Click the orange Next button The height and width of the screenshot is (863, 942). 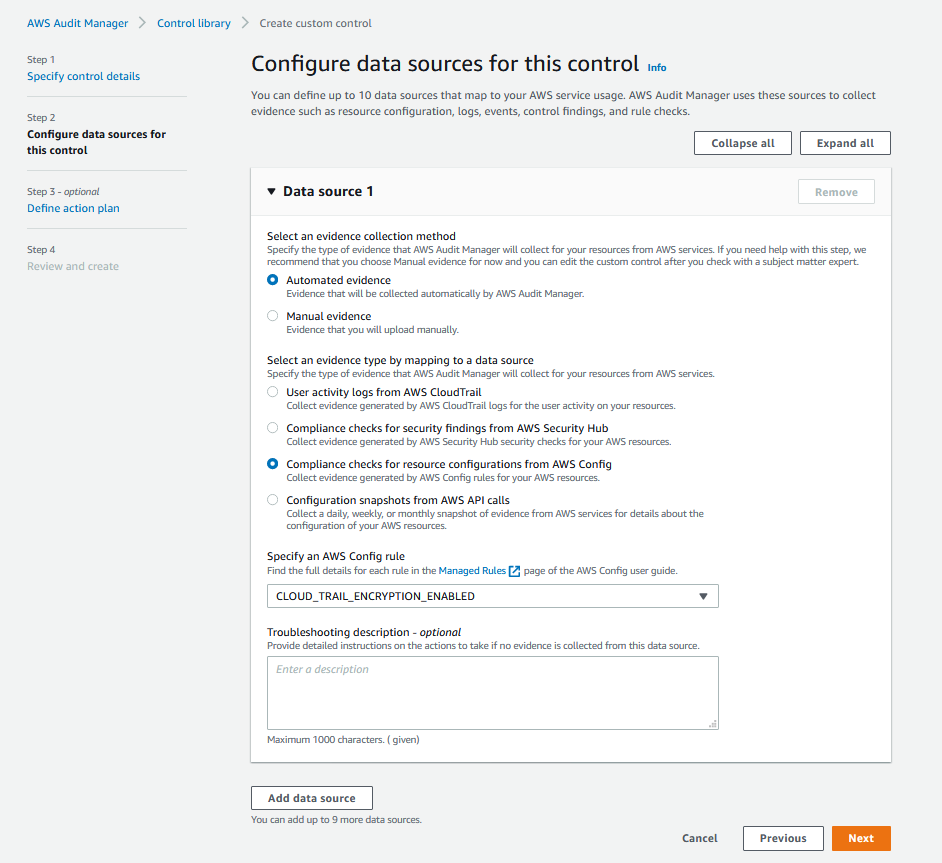tap(861, 838)
